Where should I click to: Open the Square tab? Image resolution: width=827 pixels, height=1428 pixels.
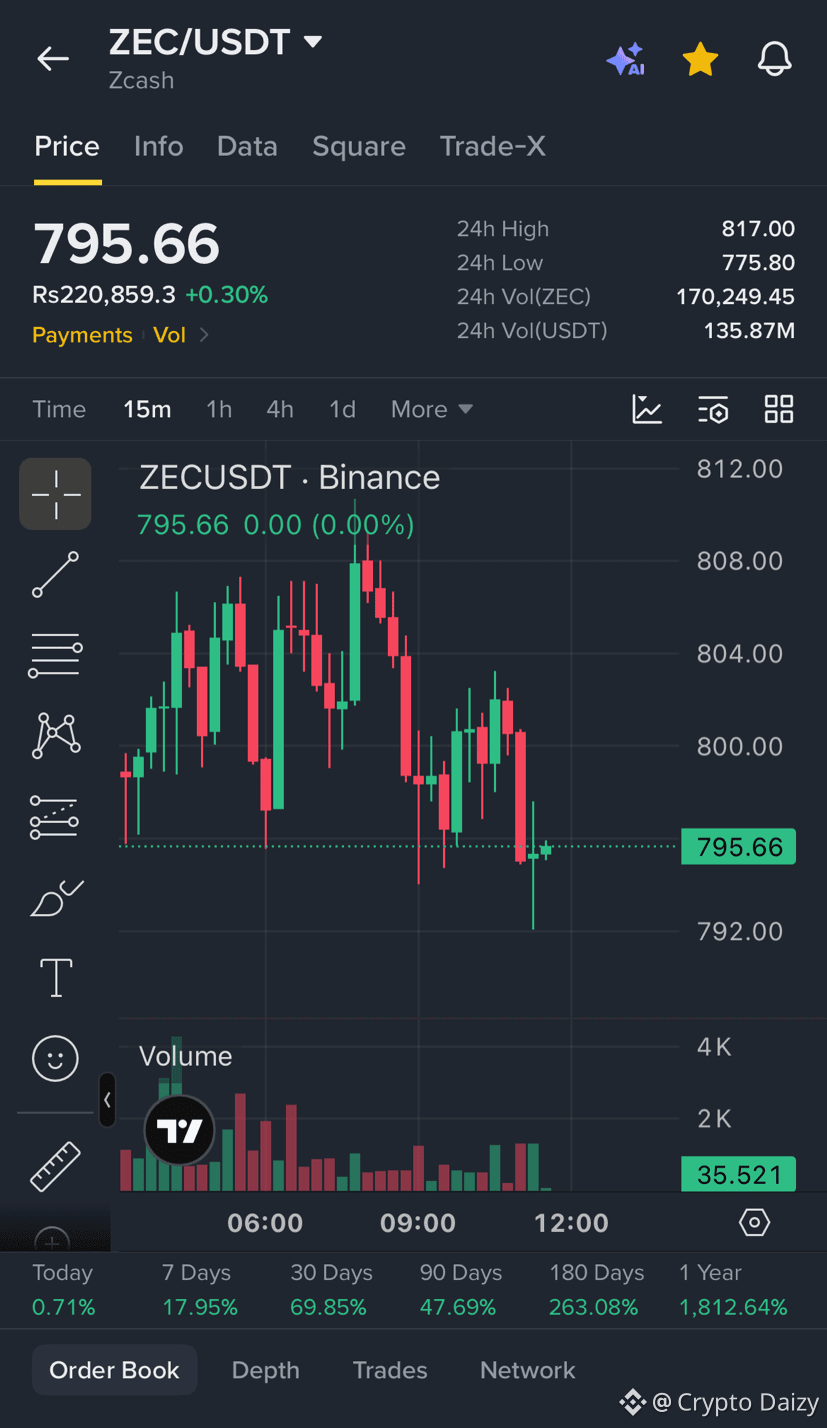point(359,147)
